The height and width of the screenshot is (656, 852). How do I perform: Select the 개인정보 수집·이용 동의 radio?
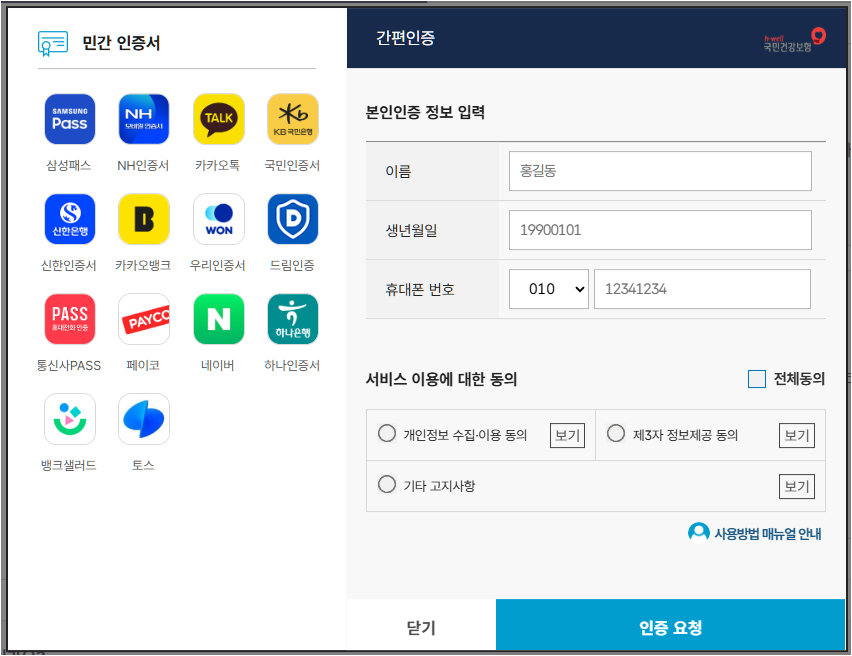(387, 434)
